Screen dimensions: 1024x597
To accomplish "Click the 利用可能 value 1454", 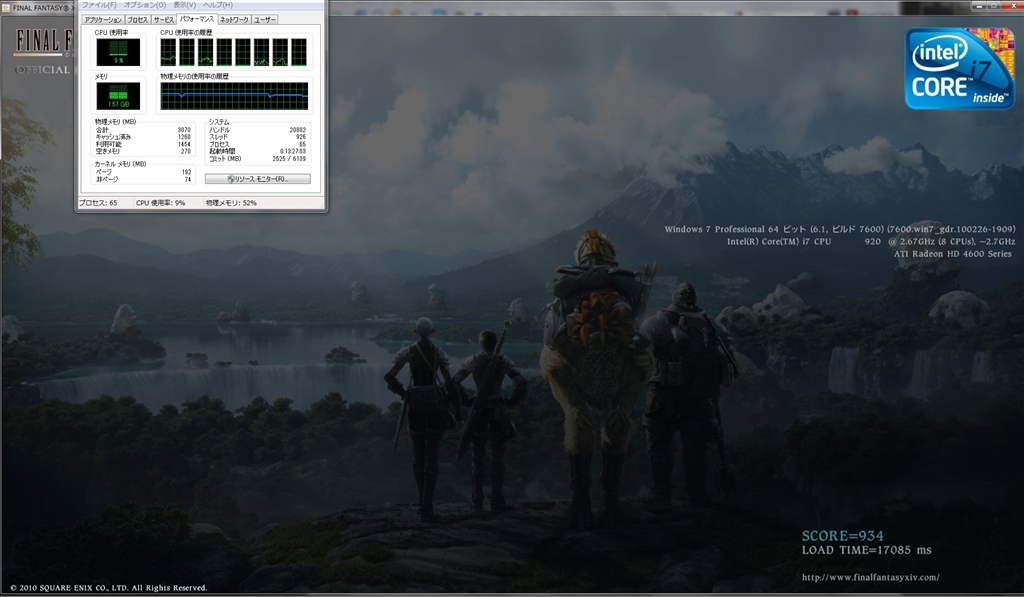I will click(184, 144).
